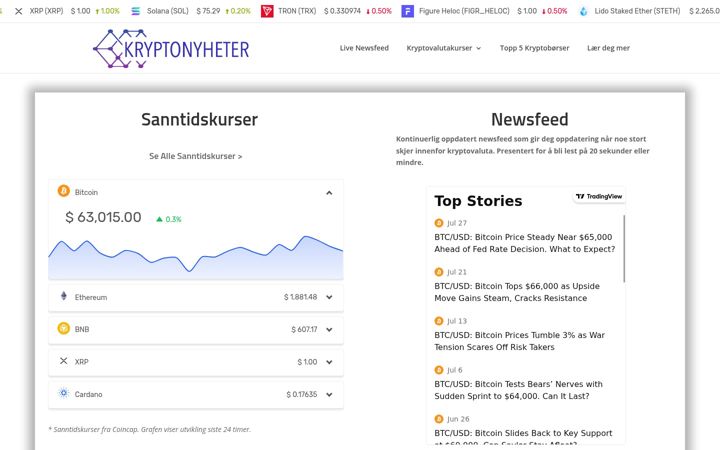This screenshot has width=720, height=450.
Task: Click the Ethereum coin icon
Action: [64, 296]
